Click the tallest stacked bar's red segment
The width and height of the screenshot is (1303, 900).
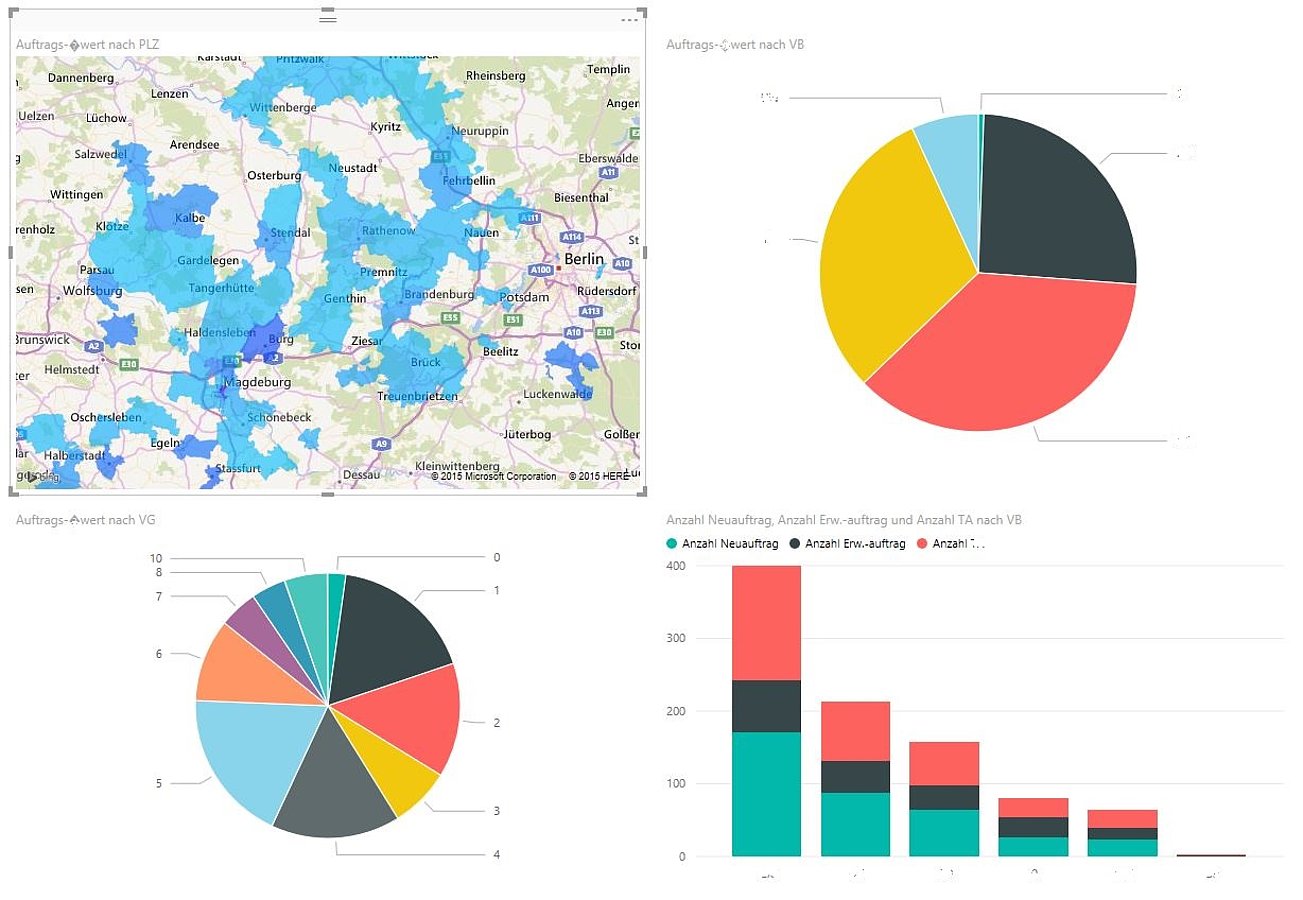(x=766, y=622)
